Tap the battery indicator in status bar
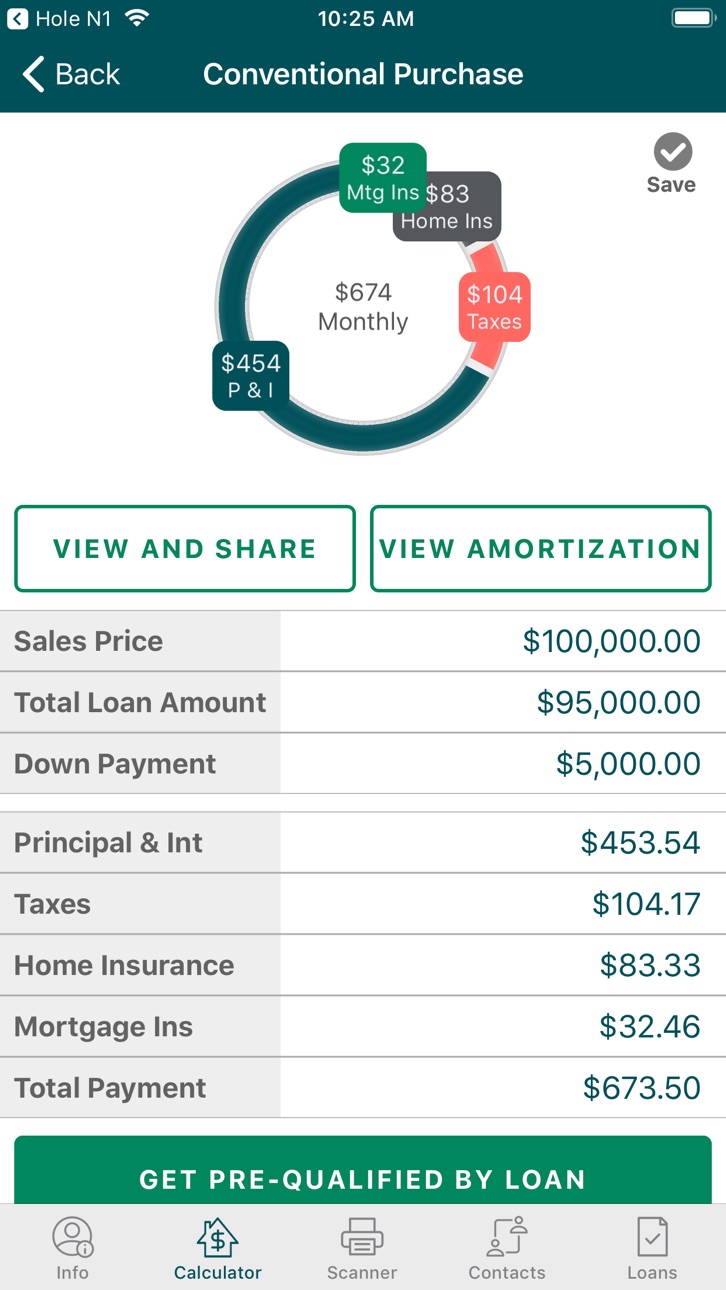 pos(693,18)
